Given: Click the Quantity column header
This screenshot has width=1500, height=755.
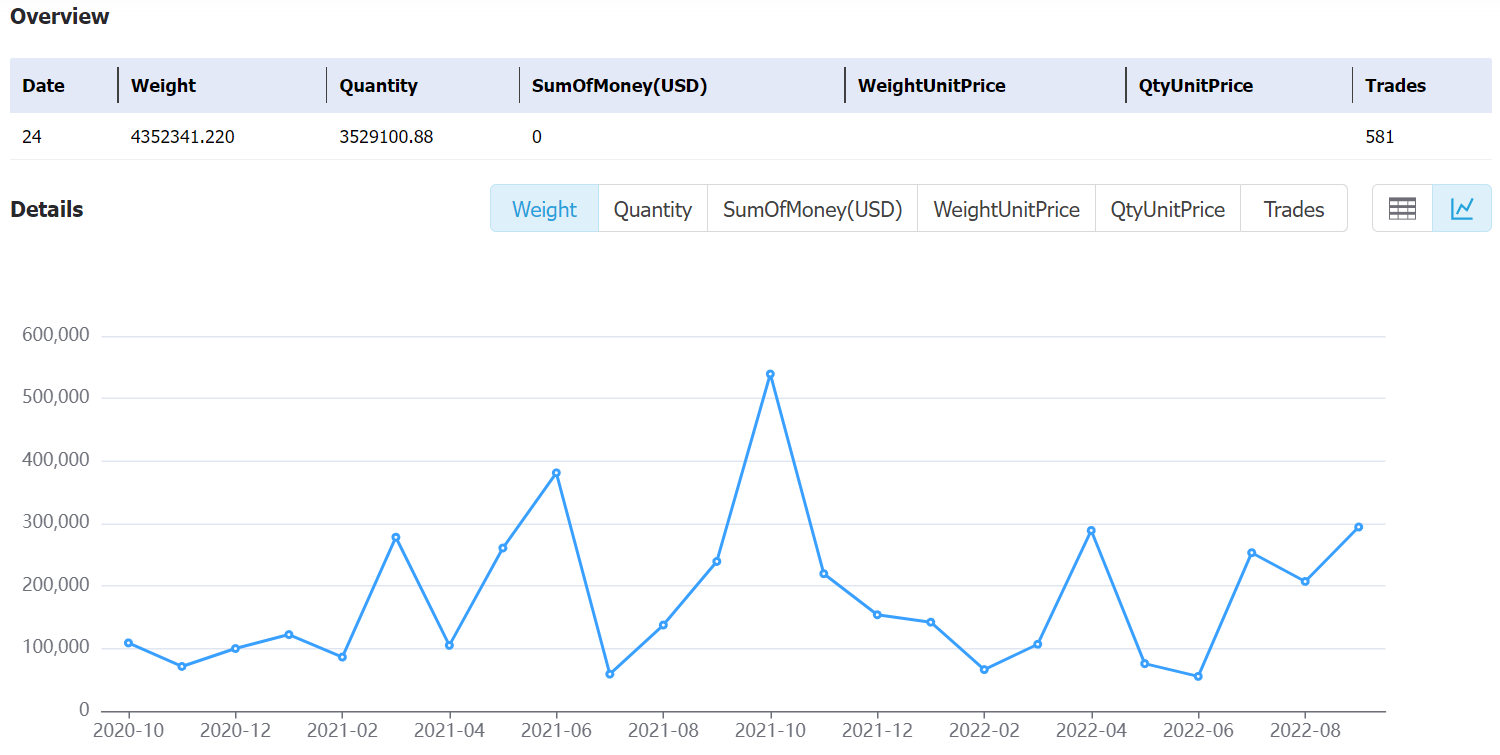Looking at the screenshot, I should pos(379,86).
